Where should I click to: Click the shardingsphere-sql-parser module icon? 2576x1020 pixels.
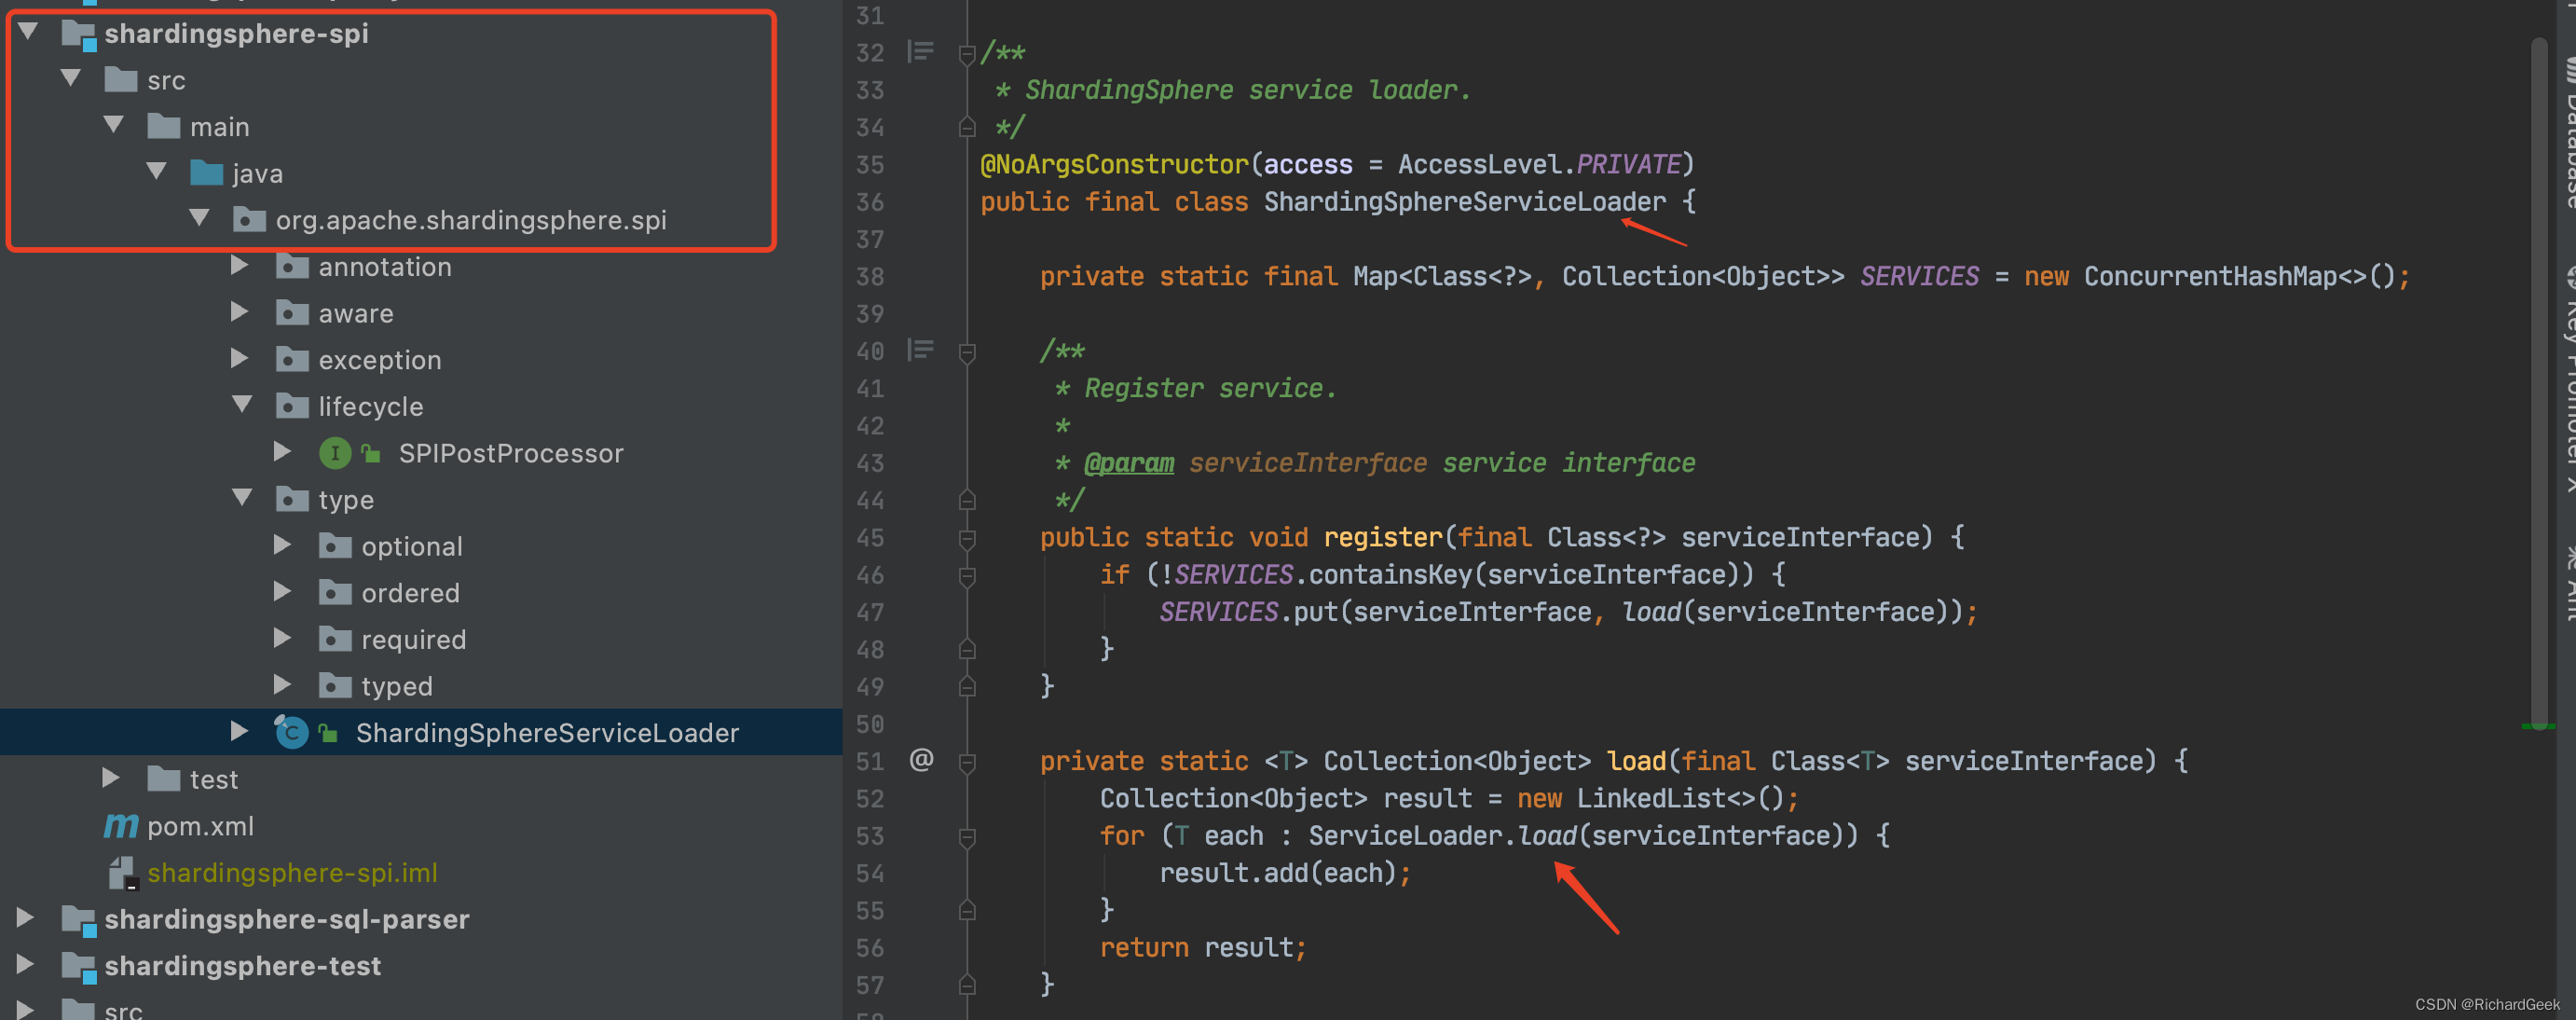click(x=79, y=920)
